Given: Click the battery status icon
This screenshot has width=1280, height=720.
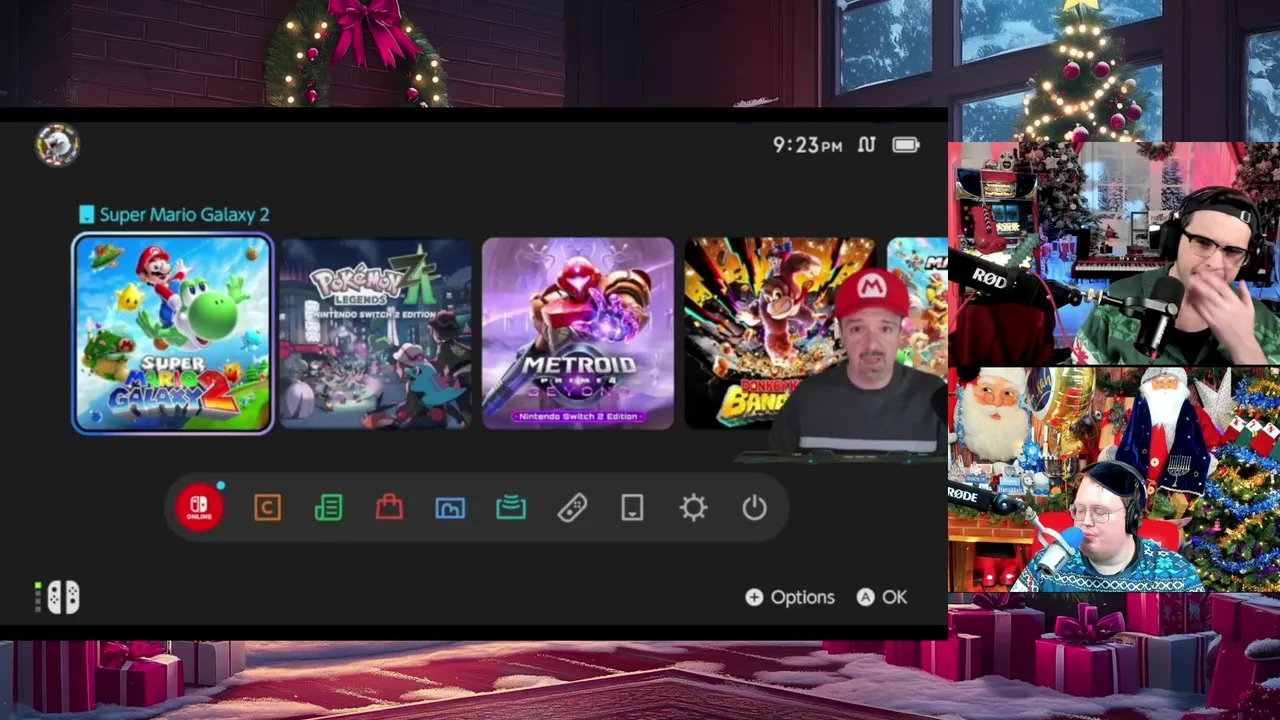Looking at the screenshot, I should (x=906, y=145).
